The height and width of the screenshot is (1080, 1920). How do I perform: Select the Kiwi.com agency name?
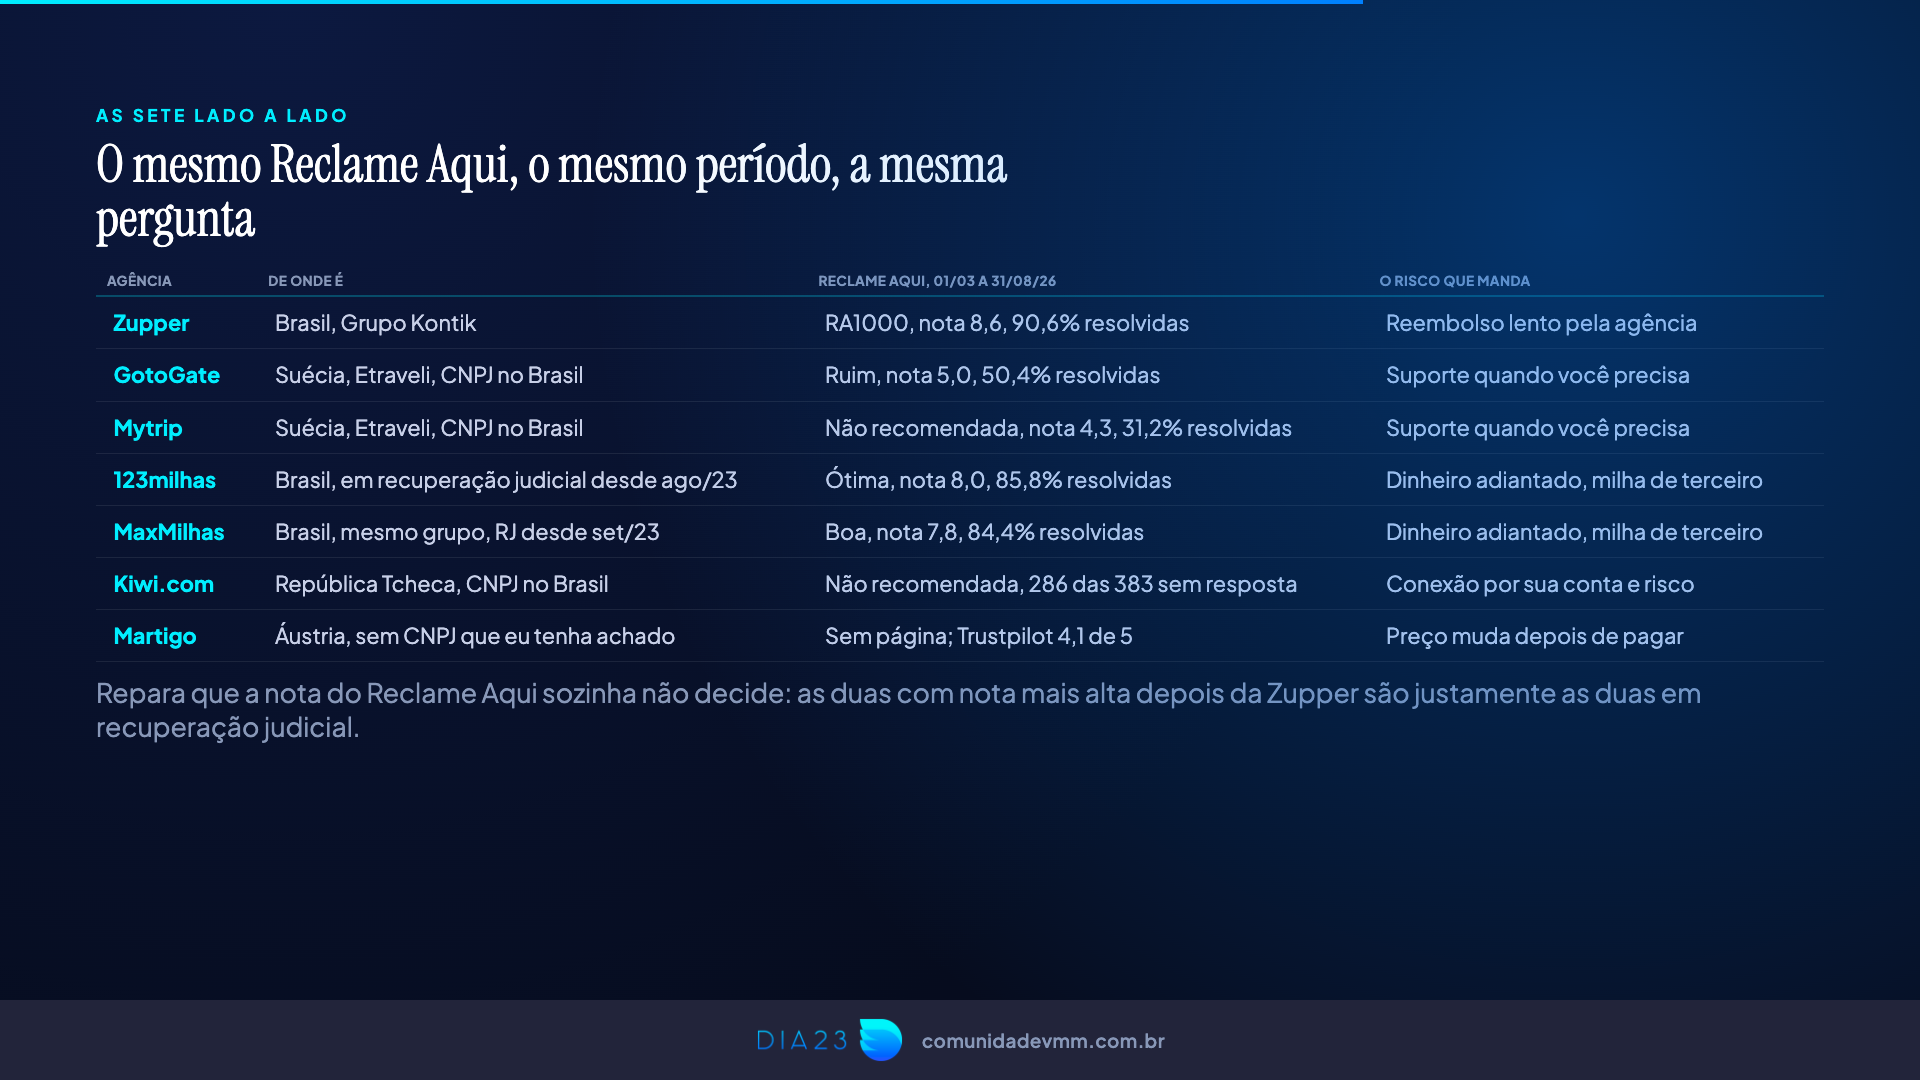[x=163, y=584]
